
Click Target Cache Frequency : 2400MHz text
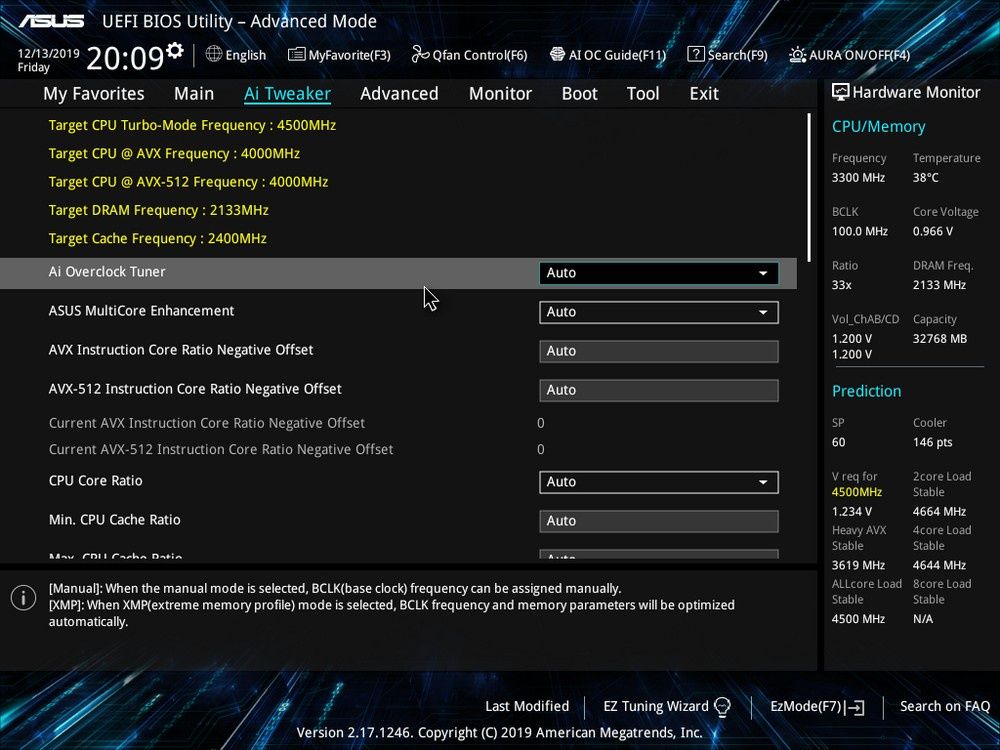click(x=158, y=239)
